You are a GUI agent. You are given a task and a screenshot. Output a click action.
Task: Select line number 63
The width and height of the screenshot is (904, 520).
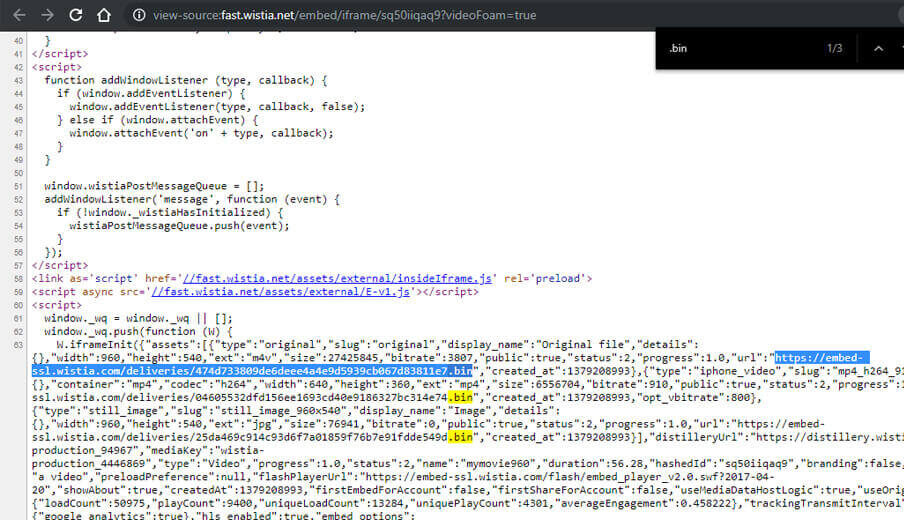point(18,345)
